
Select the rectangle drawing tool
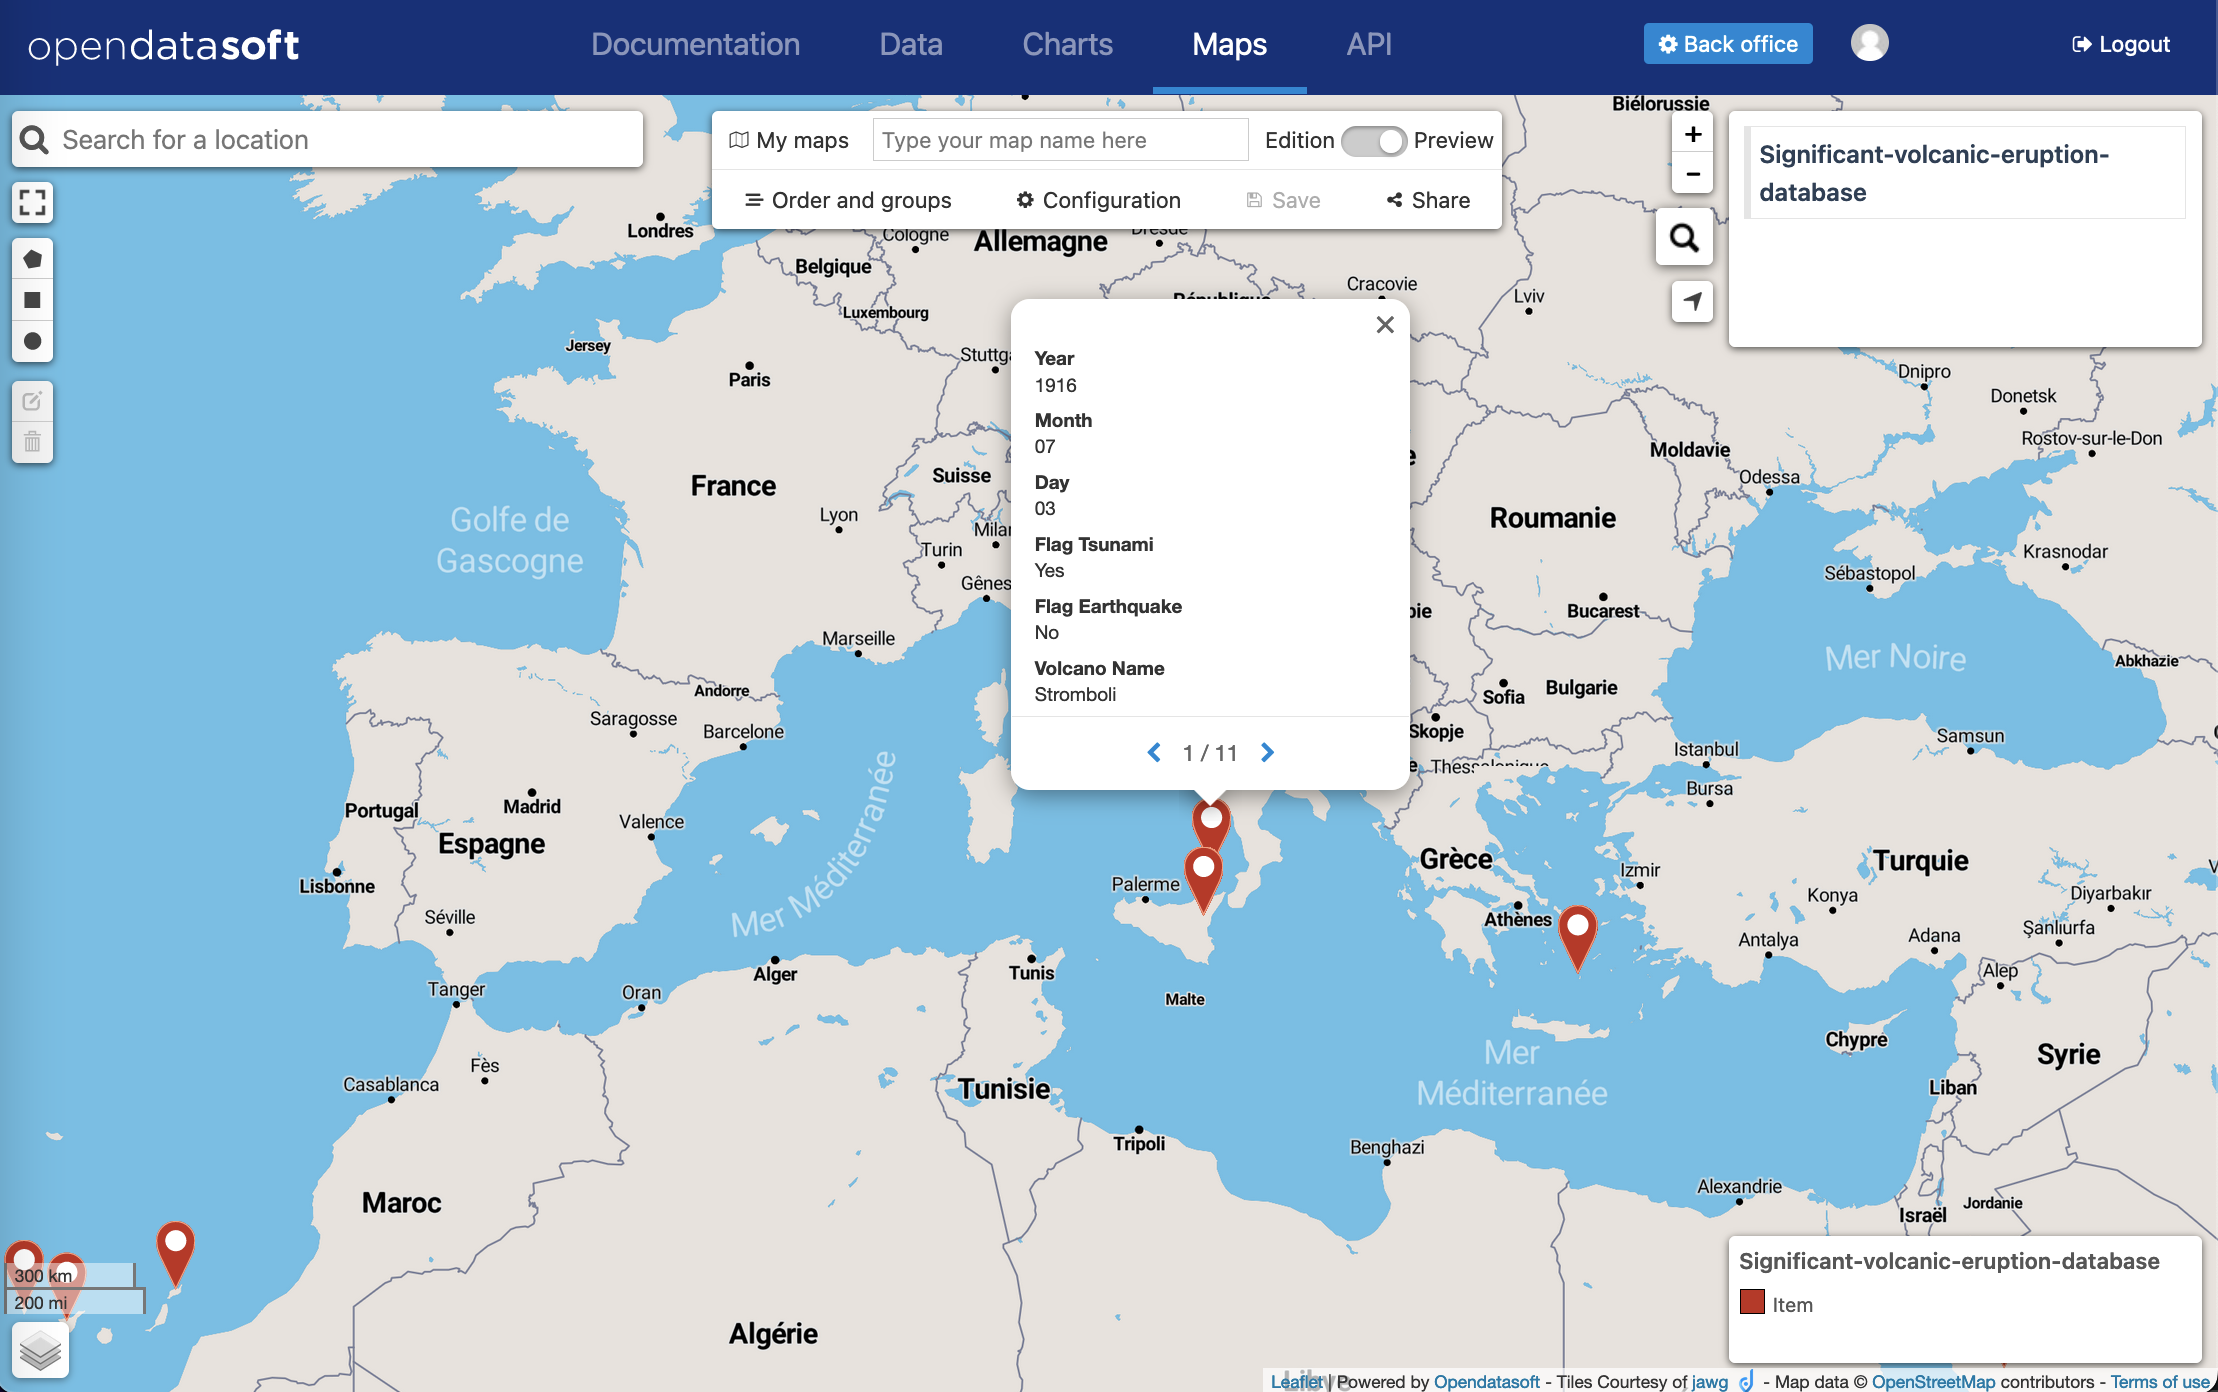32,300
